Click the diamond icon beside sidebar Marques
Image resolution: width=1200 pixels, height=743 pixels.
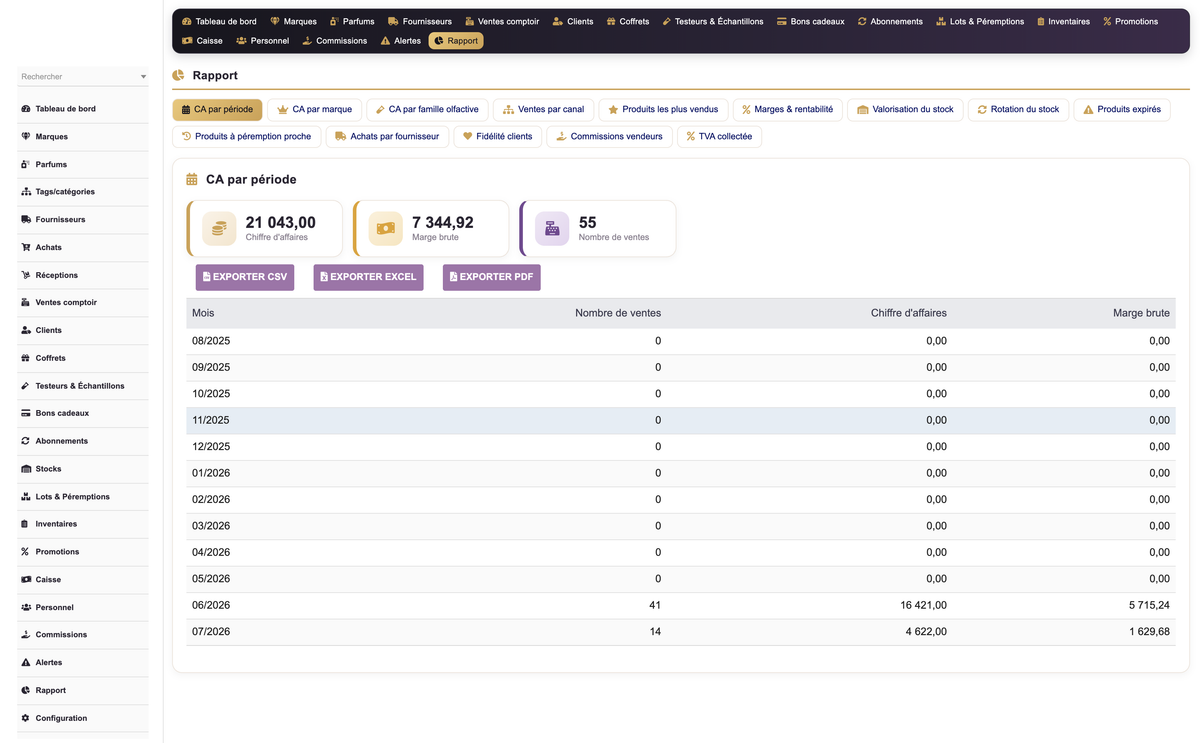(x=25, y=136)
